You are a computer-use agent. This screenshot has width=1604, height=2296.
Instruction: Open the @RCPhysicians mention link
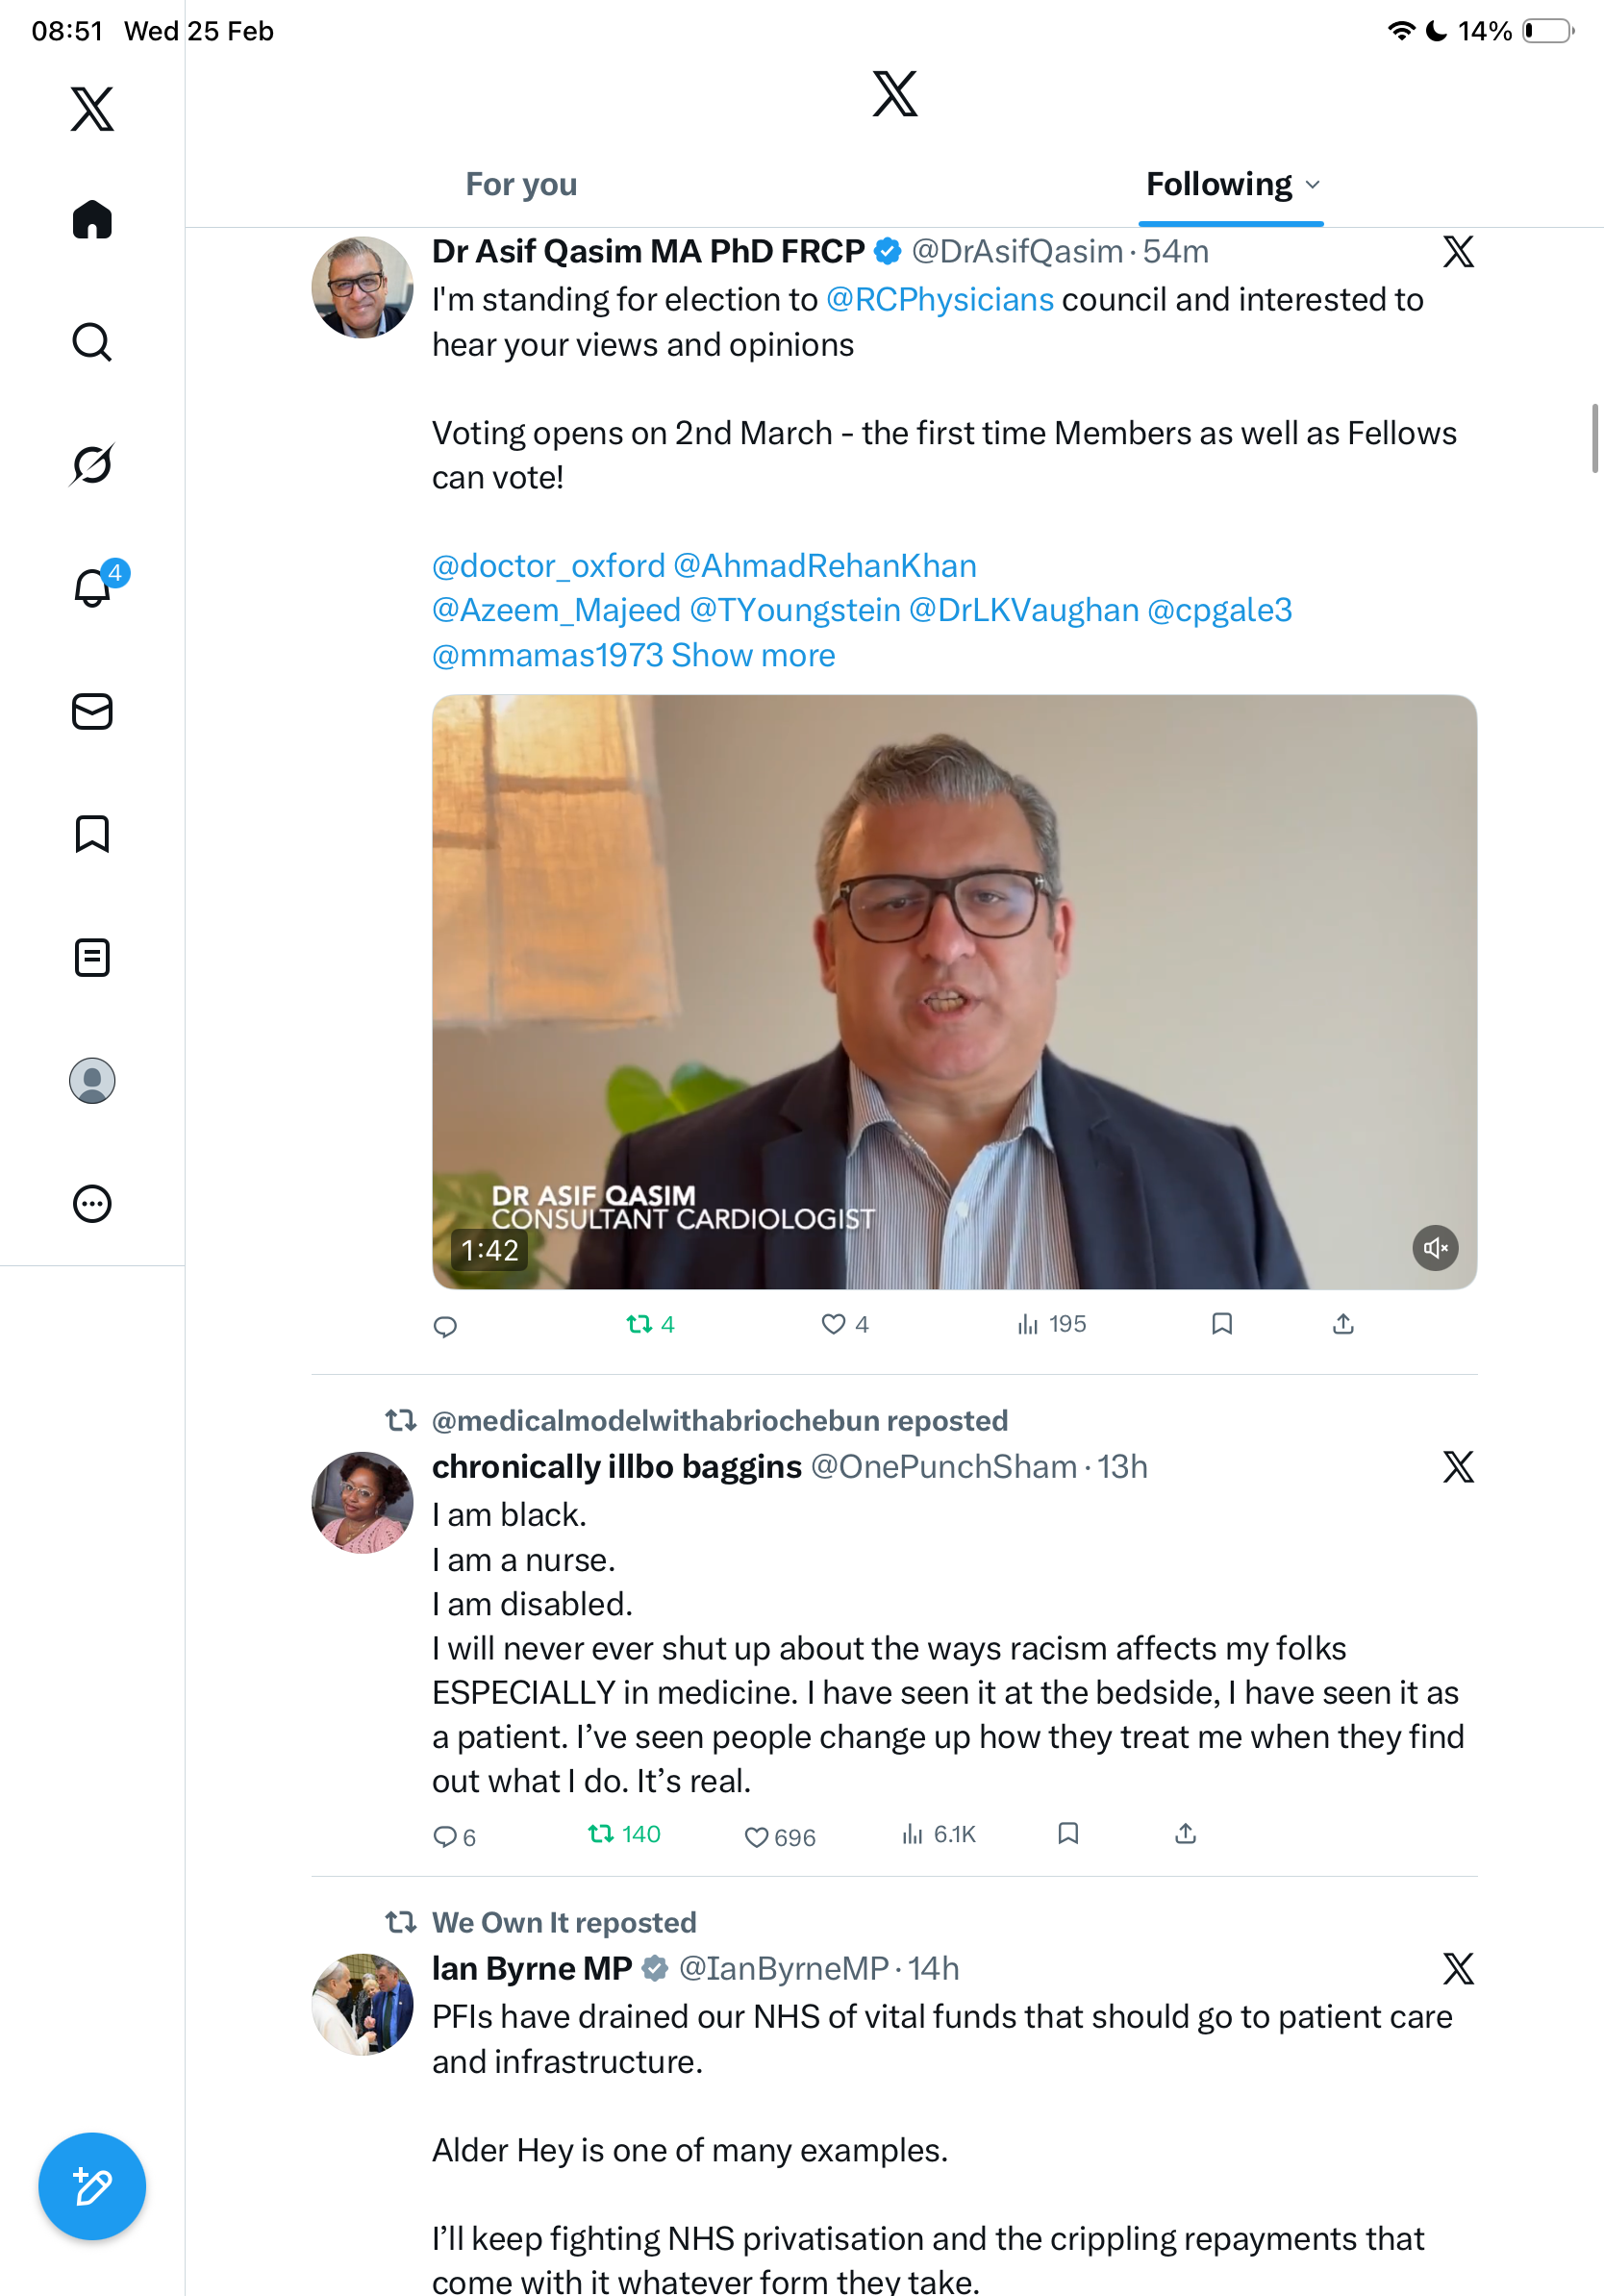(939, 300)
